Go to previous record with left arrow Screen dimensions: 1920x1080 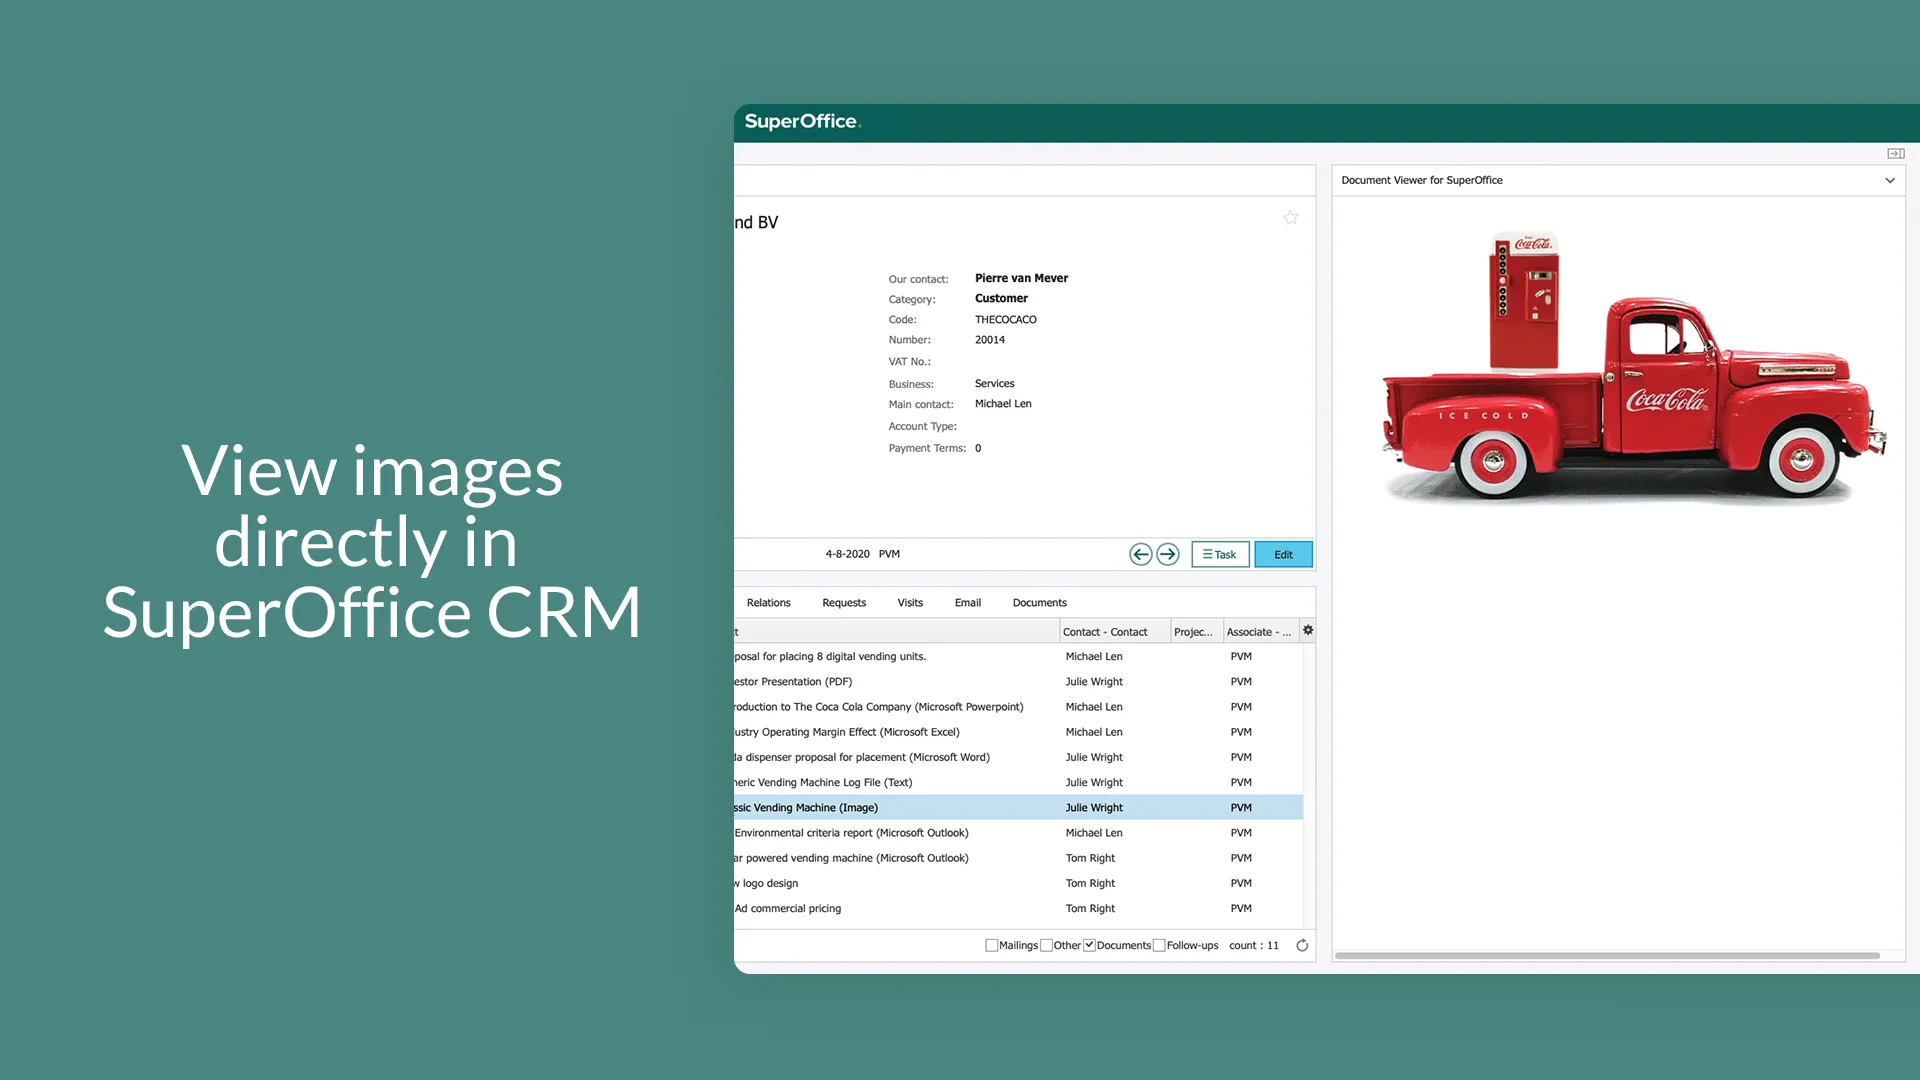click(1140, 554)
